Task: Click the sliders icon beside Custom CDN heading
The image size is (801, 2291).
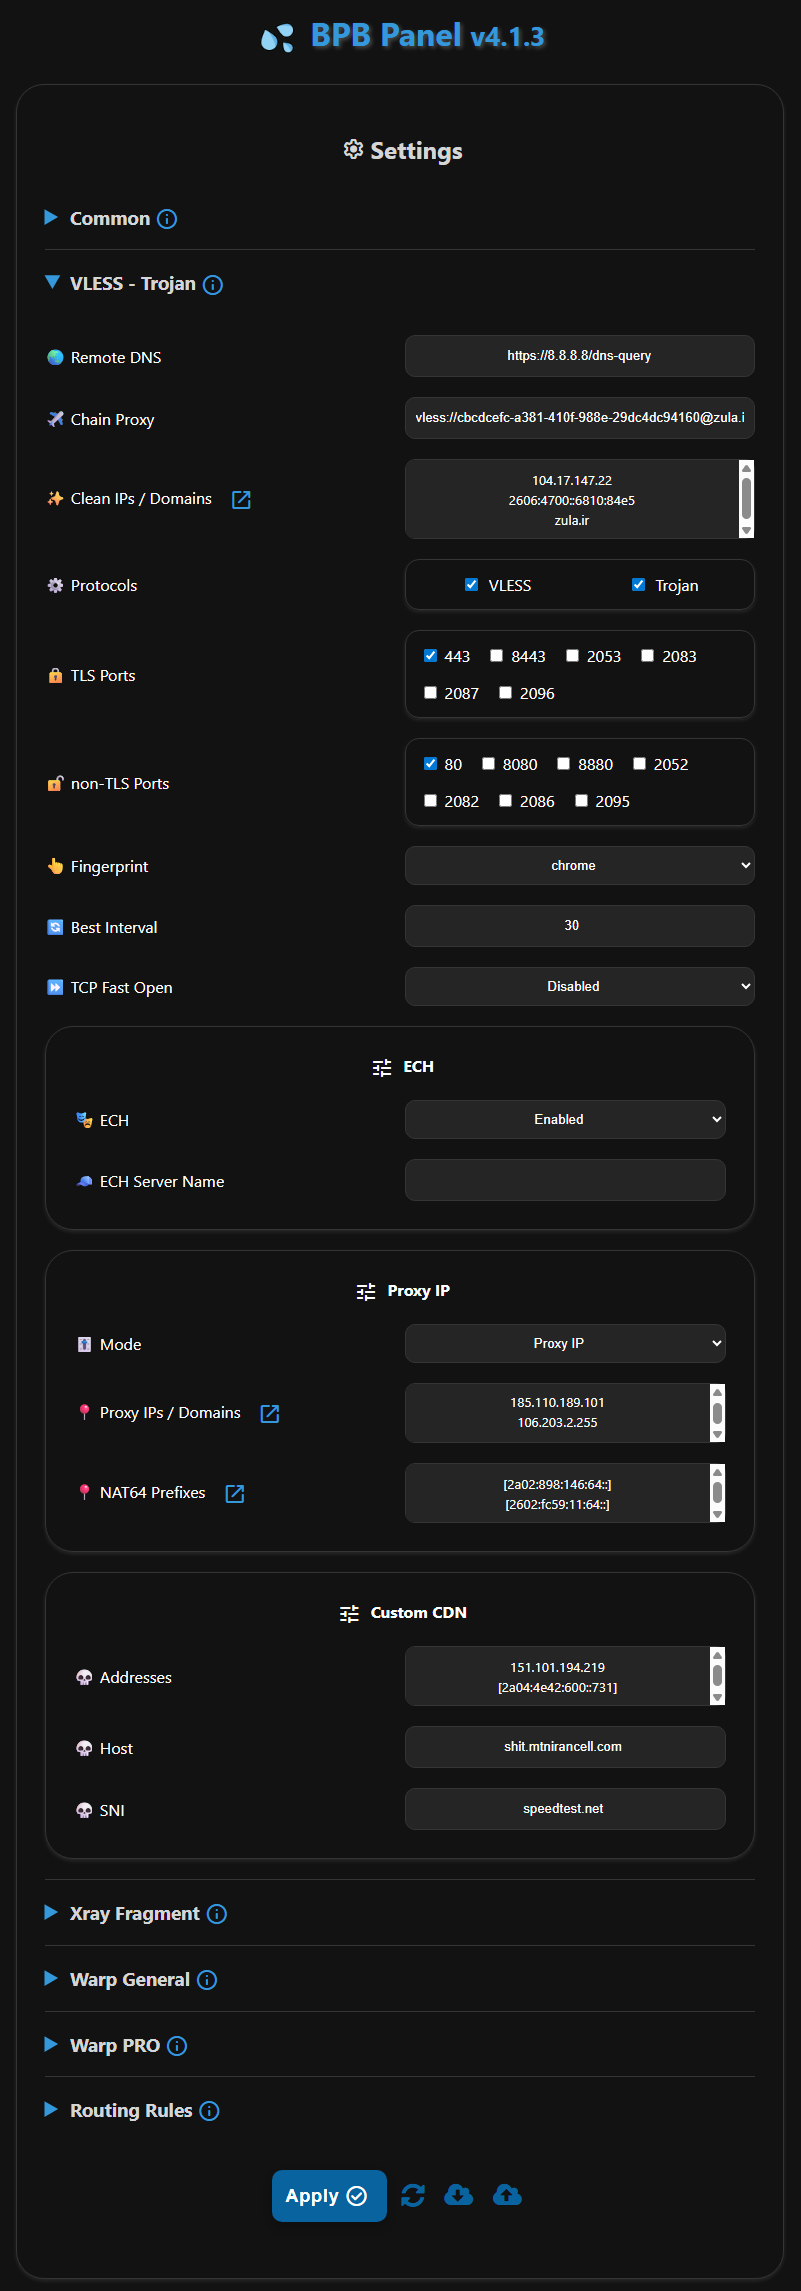Action: (349, 1614)
